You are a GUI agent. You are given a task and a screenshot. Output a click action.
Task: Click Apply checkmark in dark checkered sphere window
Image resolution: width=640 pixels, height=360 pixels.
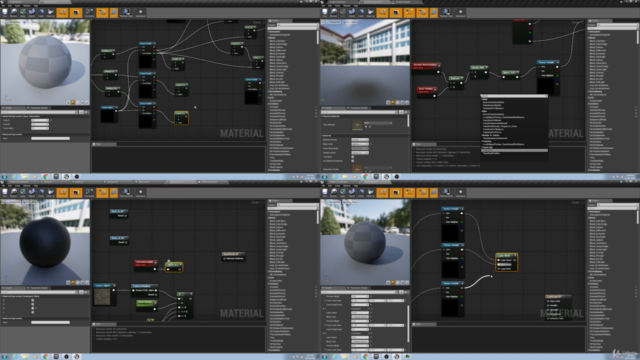(343, 192)
